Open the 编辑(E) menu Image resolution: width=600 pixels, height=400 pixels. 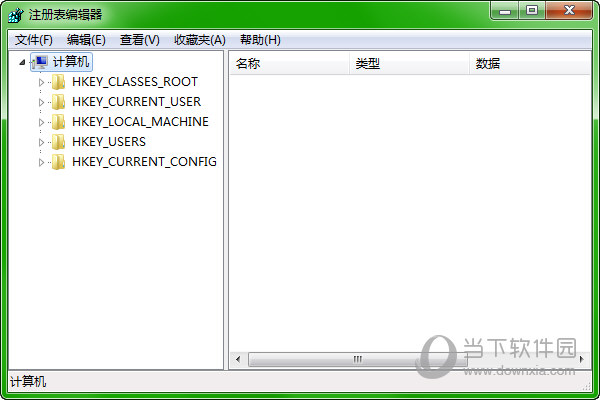point(86,40)
